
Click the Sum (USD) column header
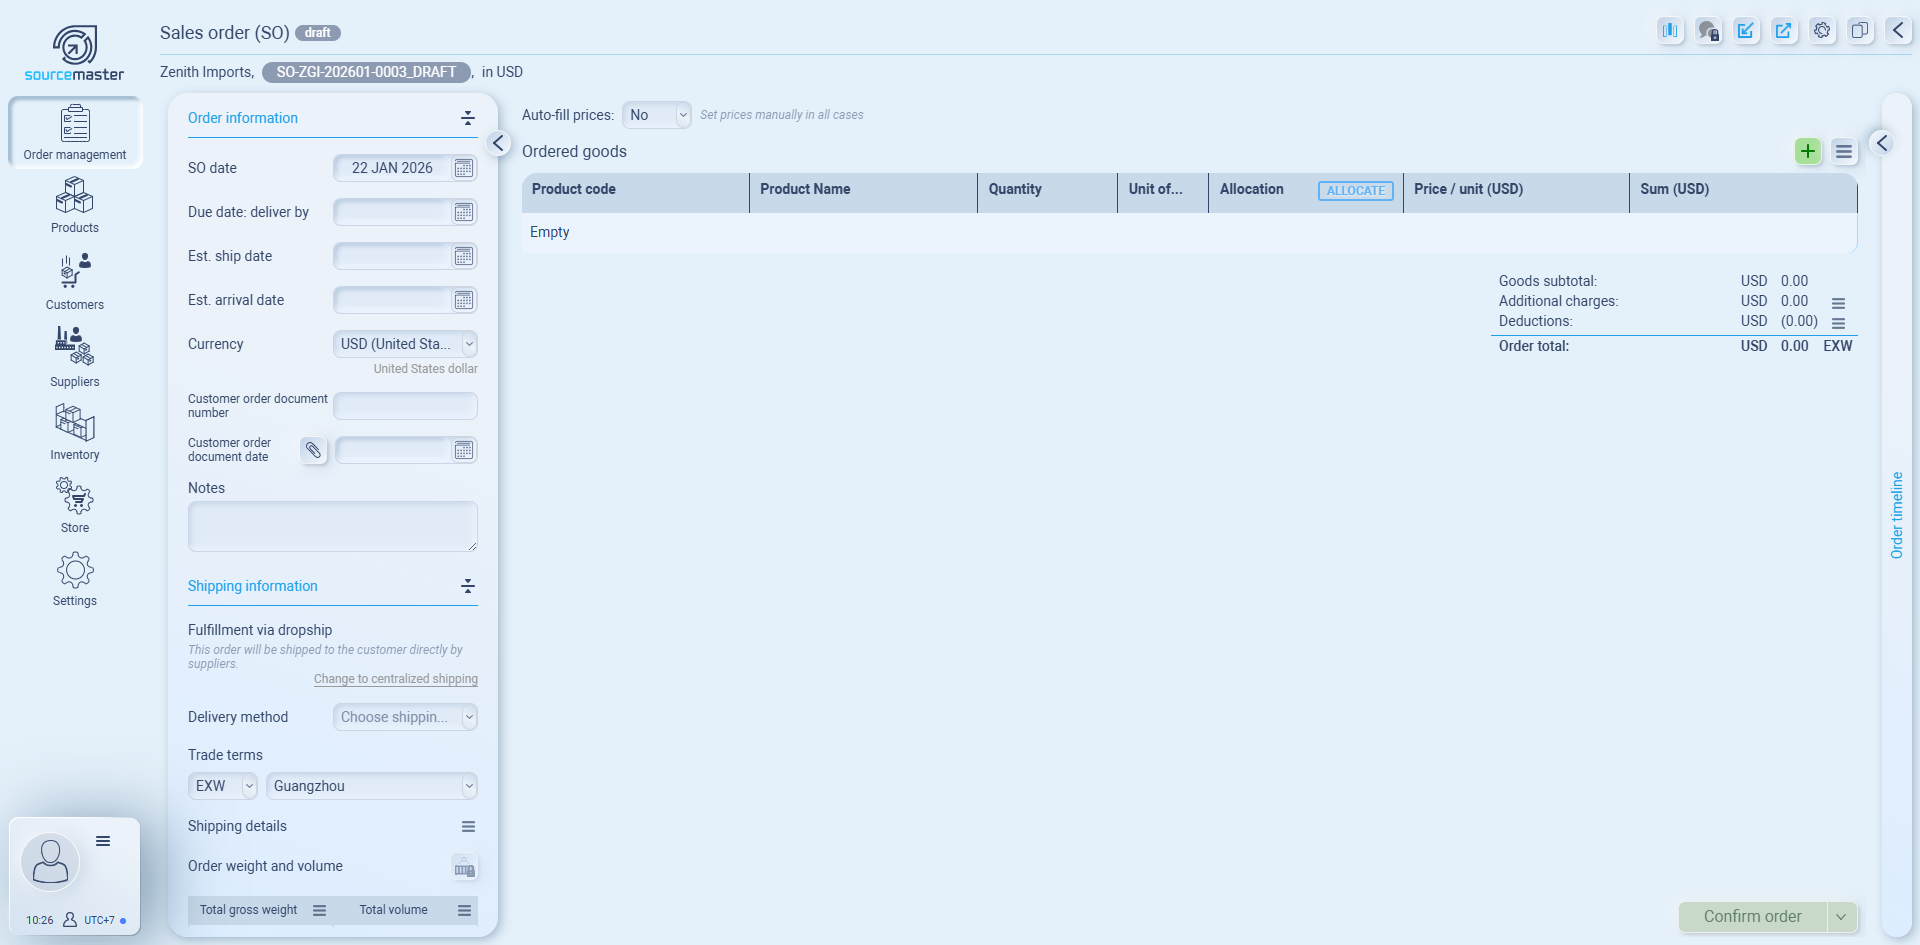(1743, 191)
